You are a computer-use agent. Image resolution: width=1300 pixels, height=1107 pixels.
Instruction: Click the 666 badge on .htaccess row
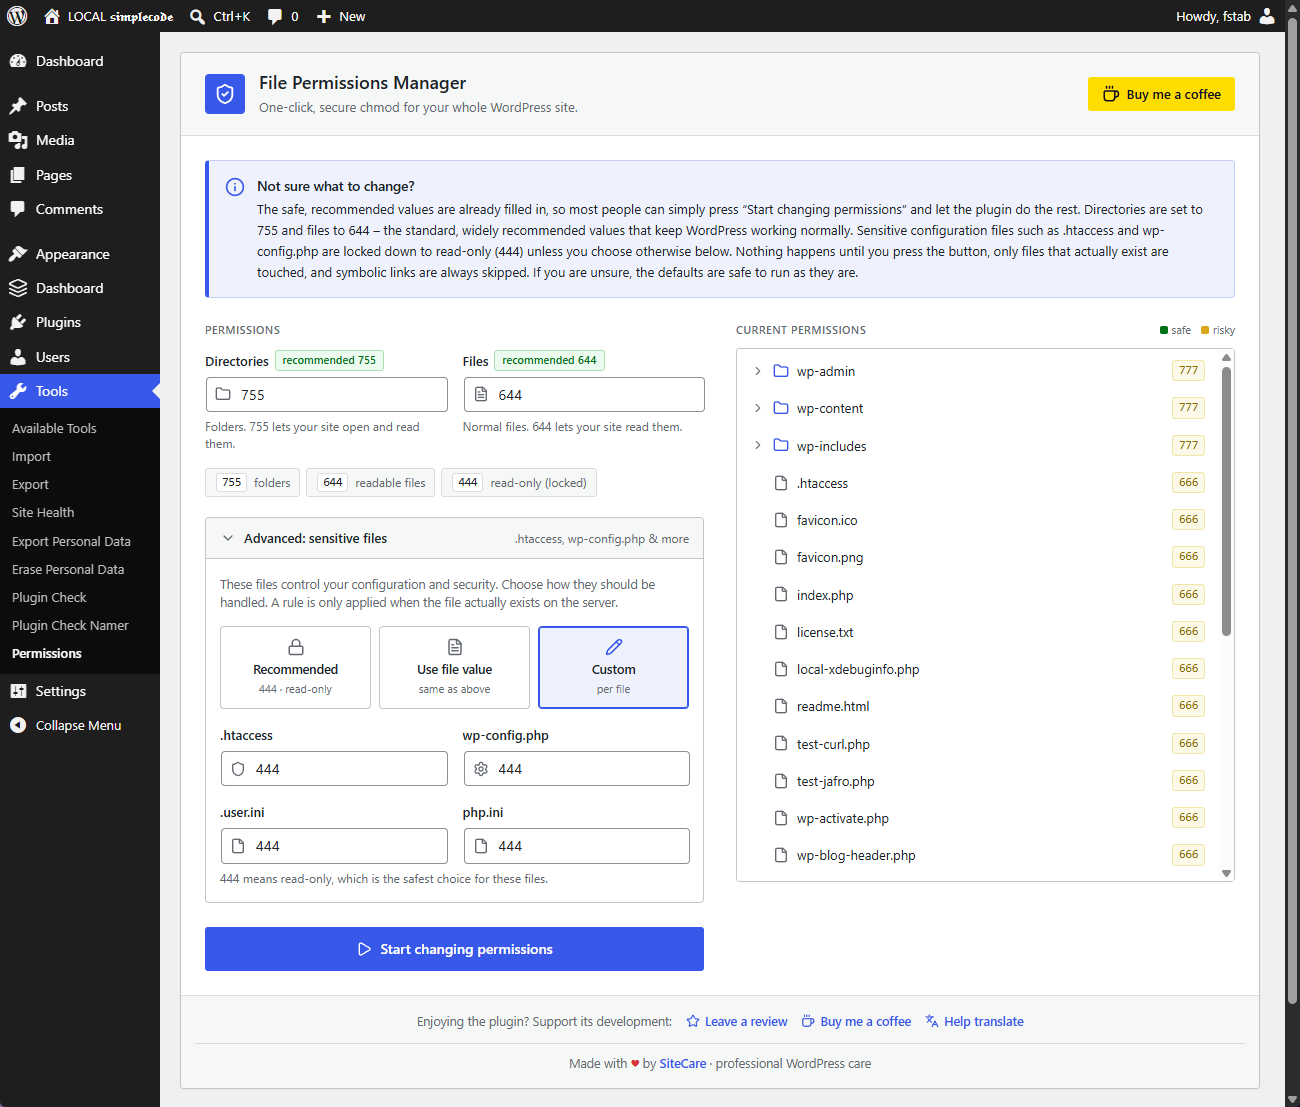point(1188,482)
